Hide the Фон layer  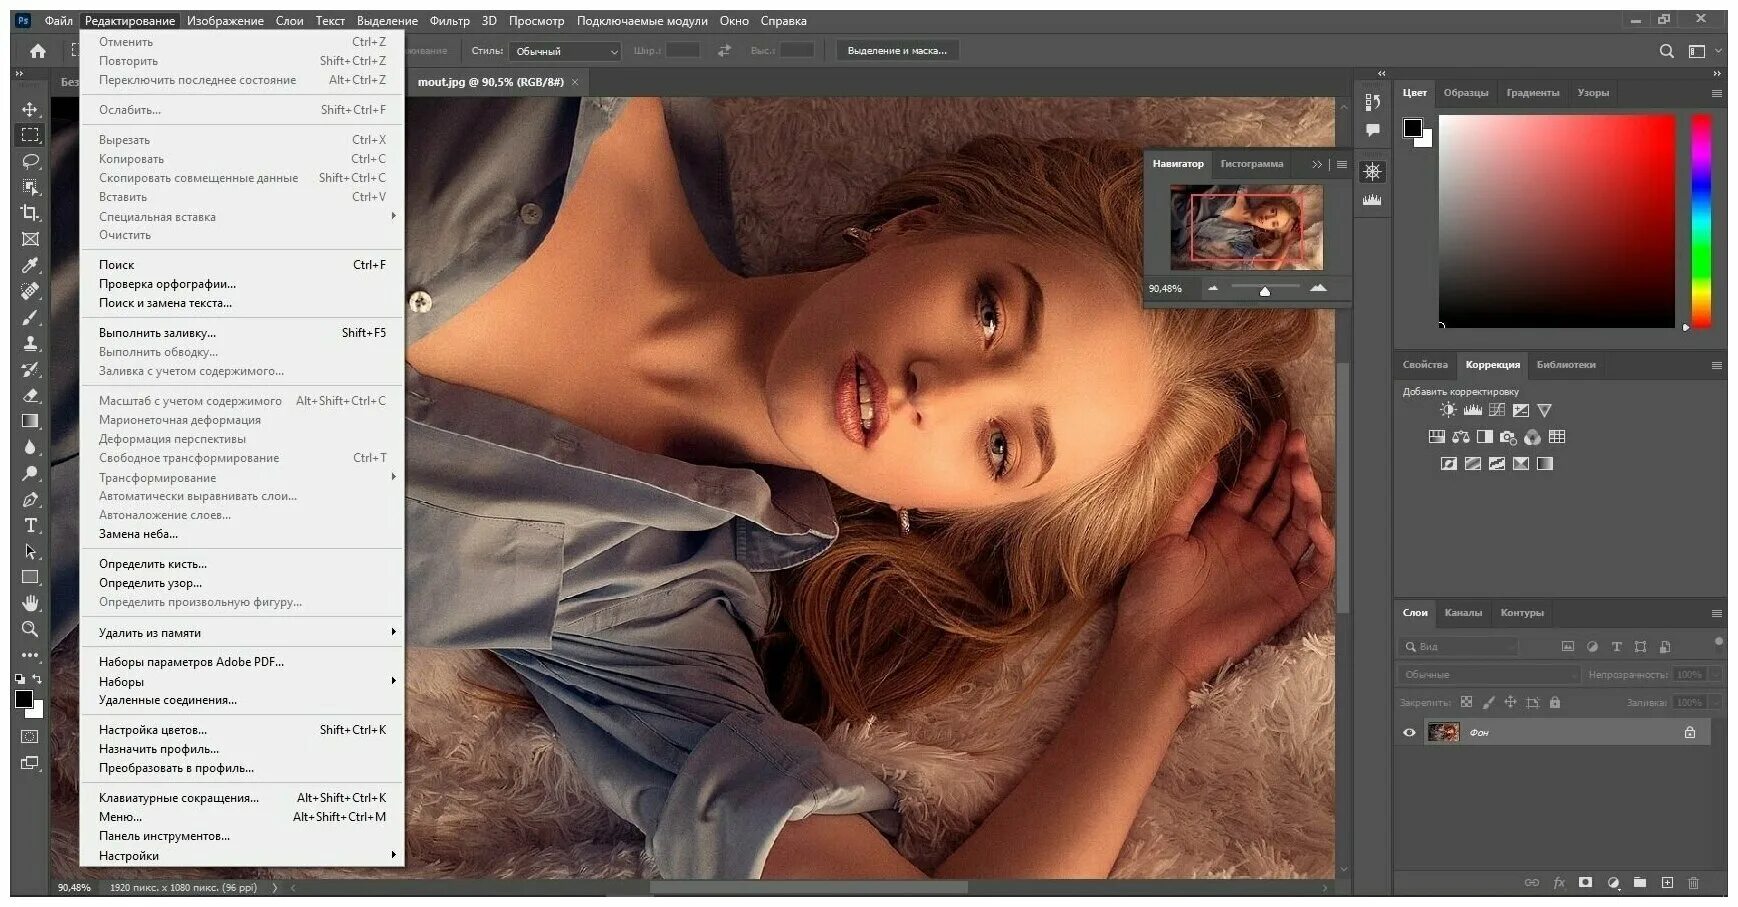click(1409, 732)
